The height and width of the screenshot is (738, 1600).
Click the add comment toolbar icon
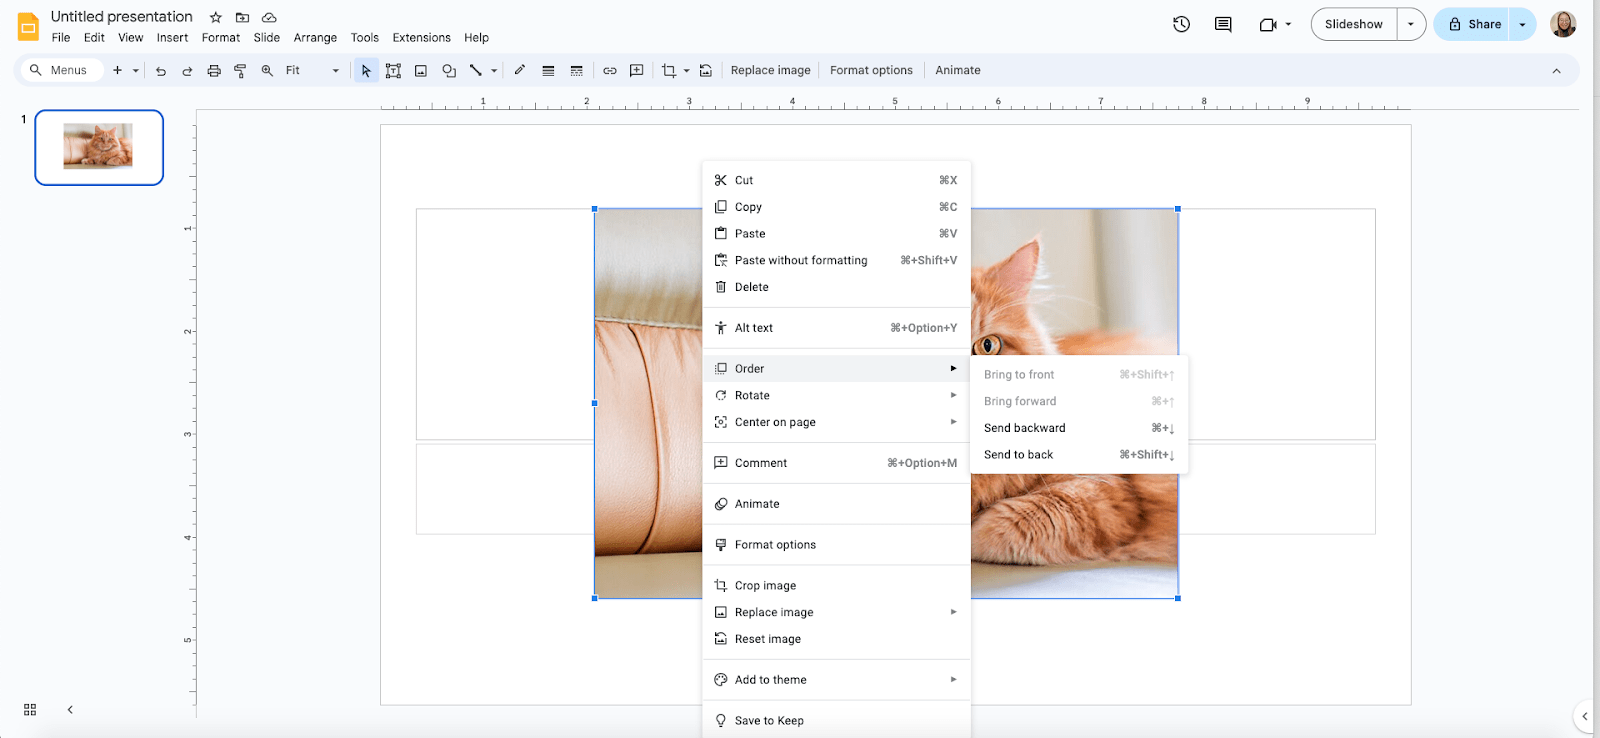637,71
